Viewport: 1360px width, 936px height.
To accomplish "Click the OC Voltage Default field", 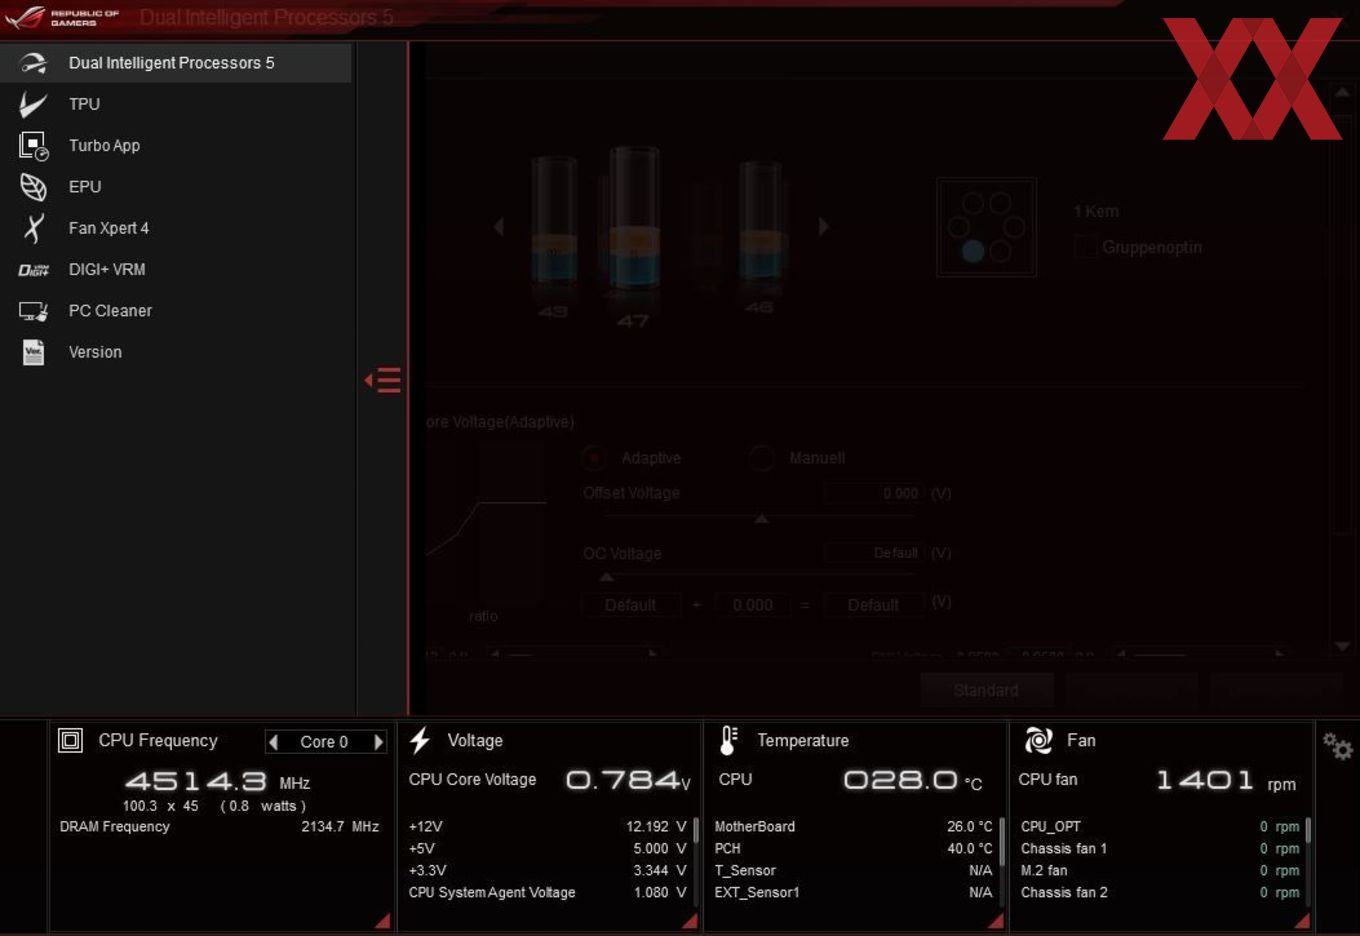I will tap(872, 553).
